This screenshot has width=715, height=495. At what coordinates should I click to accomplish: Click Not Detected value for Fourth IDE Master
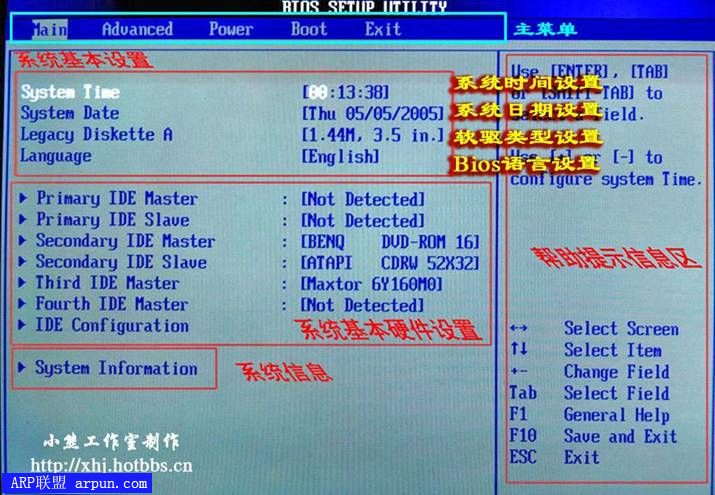coord(363,305)
